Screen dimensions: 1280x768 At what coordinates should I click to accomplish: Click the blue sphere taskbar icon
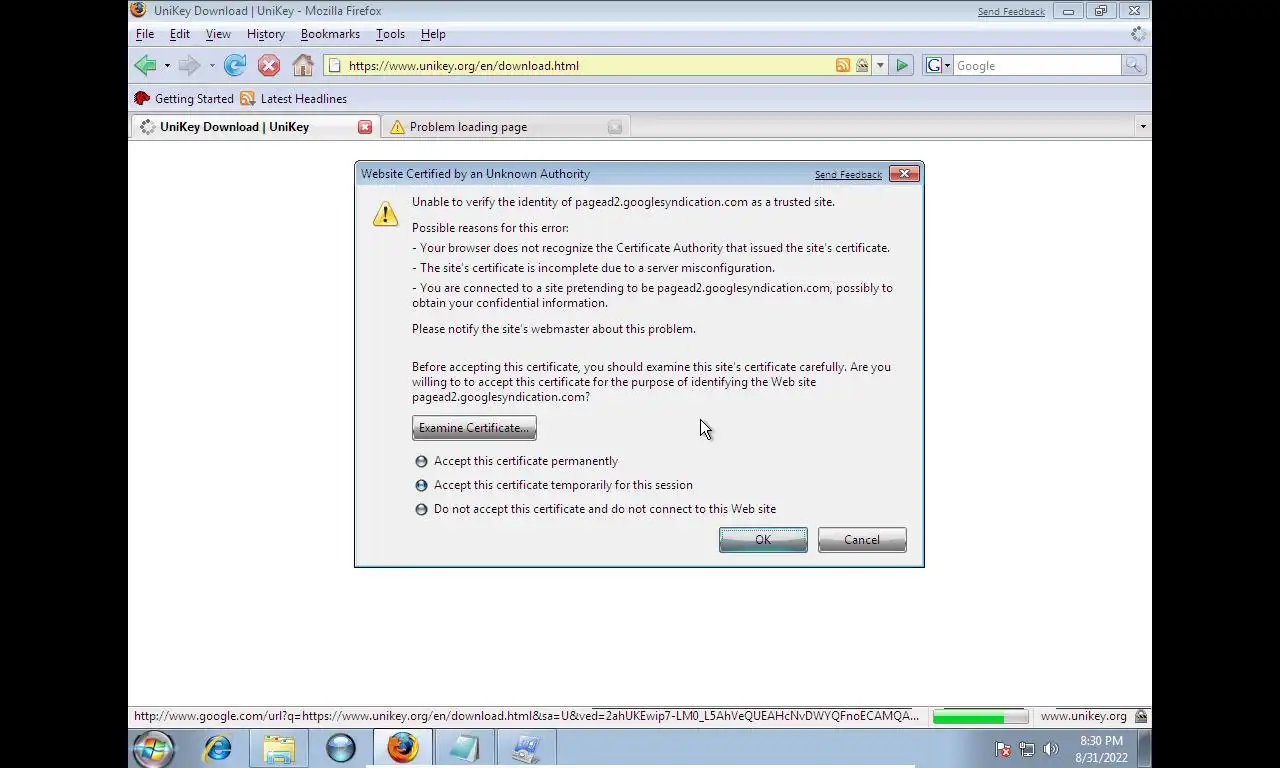[x=341, y=748]
